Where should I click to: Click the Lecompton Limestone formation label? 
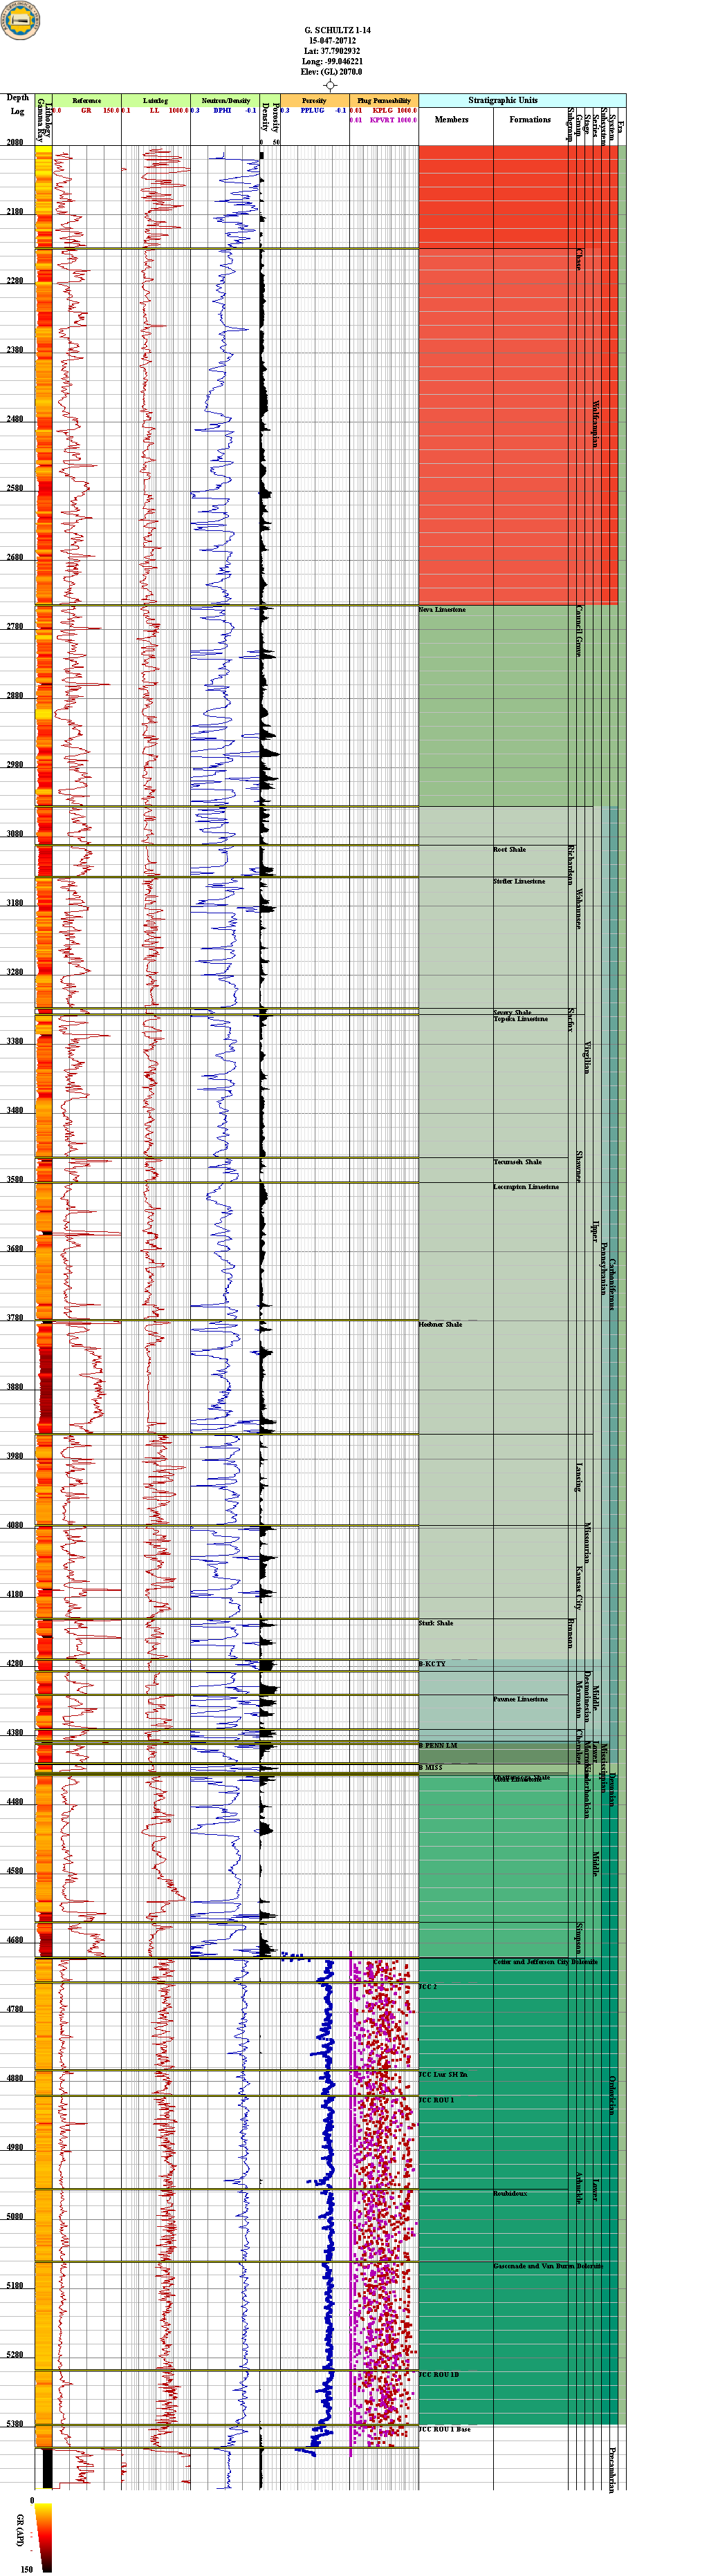[526, 1187]
